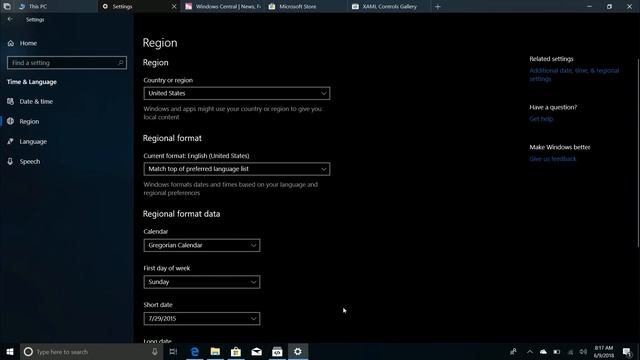Click the volume speaker tray icon
640x360 pixels.
(x=584, y=351)
